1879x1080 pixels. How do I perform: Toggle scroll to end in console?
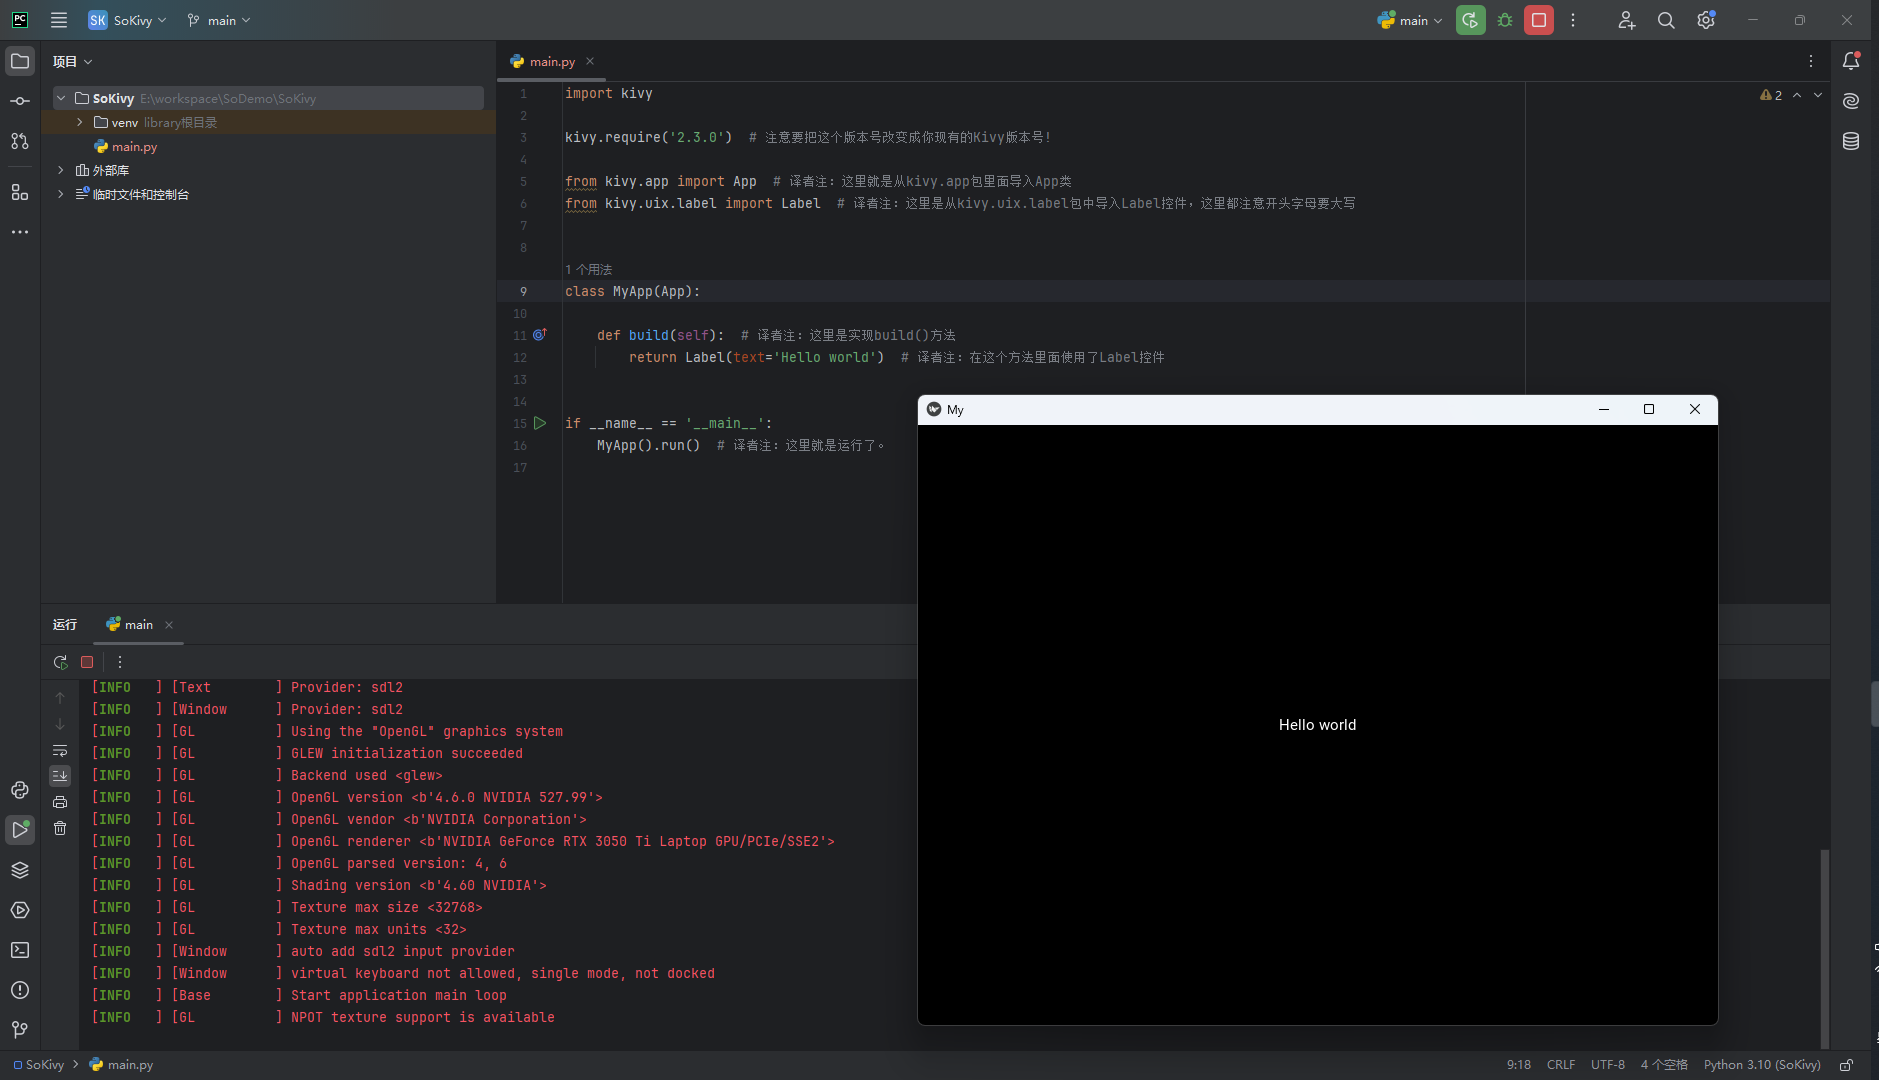click(x=60, y=776)
